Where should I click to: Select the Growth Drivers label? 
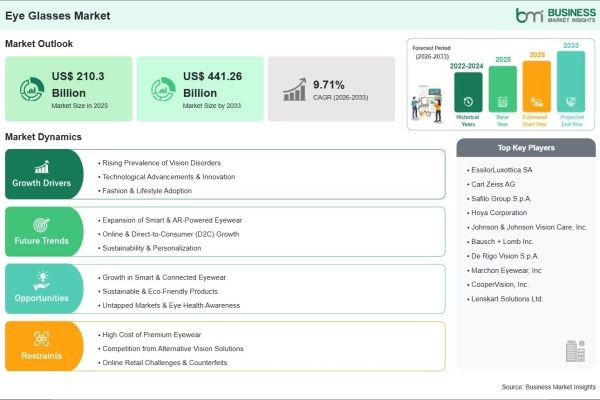(41, 183)
